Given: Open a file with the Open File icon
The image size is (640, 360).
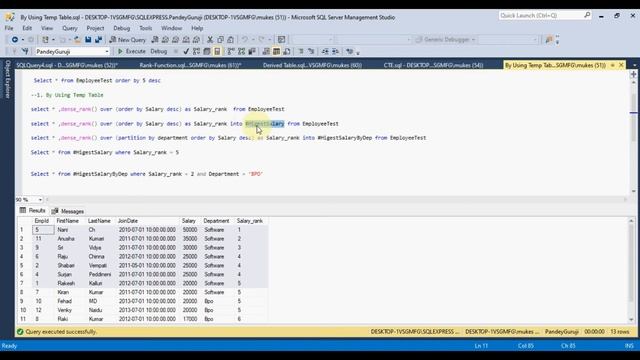Looking at the screenshot, I should (77, 40).
